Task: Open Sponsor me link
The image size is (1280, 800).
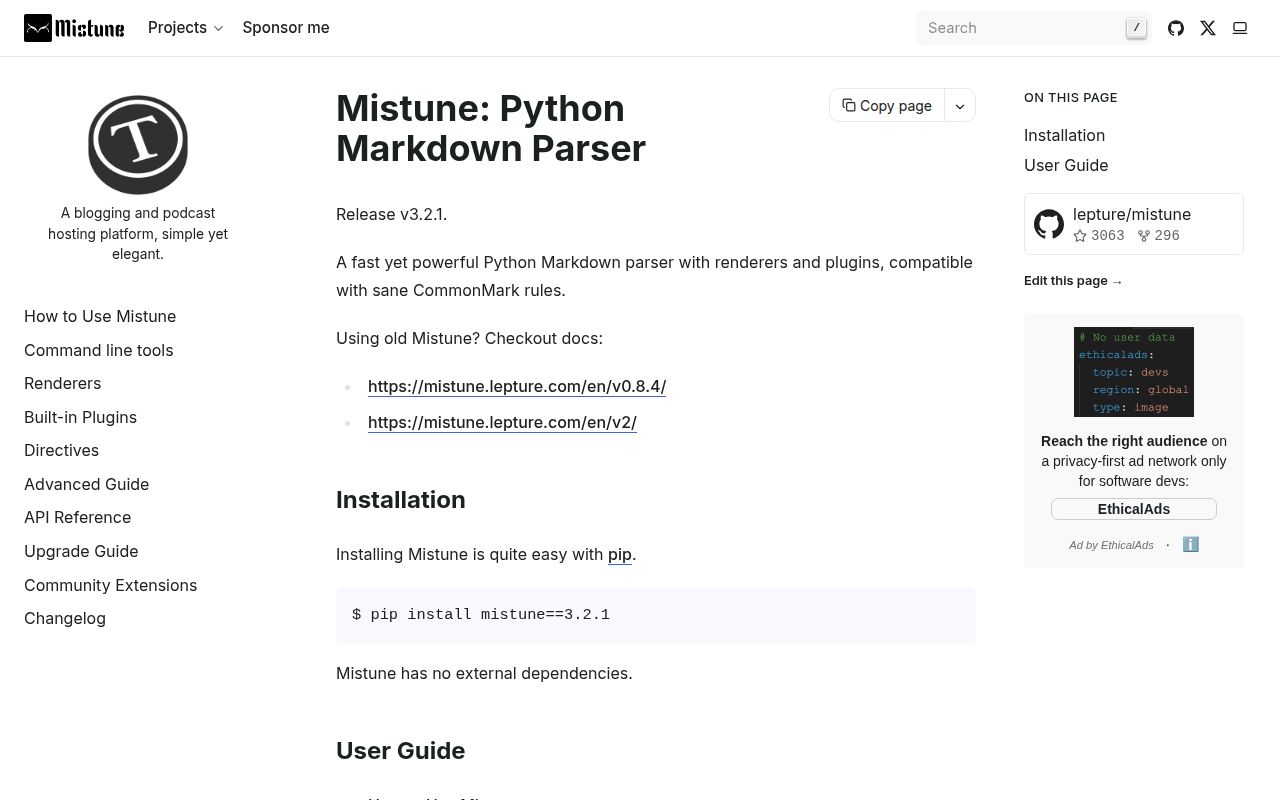Action: click(x=286, y=28)
